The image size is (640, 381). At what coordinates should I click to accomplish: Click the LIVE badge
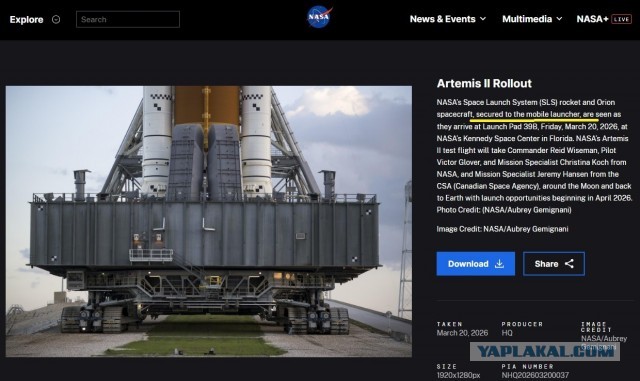(x=621, y=19)
